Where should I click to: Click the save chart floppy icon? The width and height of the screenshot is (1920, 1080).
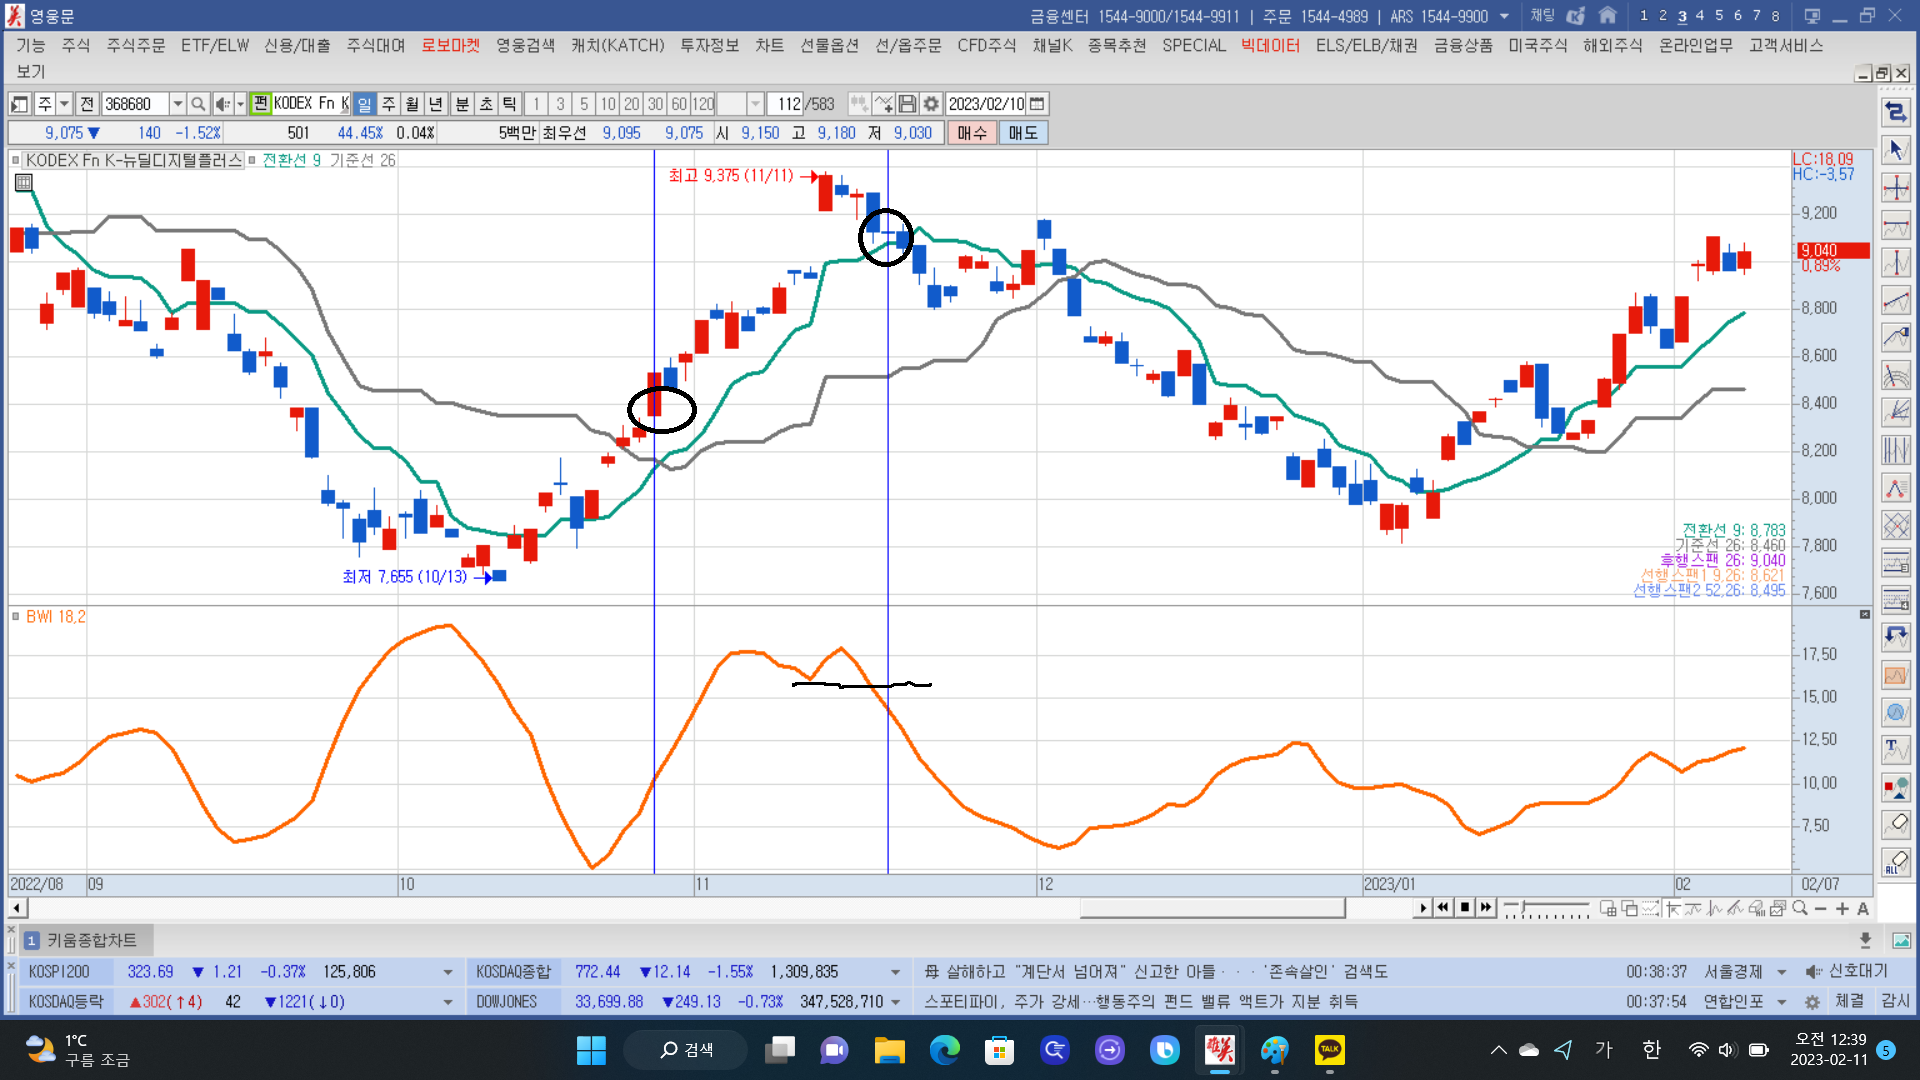coord(907,104)
